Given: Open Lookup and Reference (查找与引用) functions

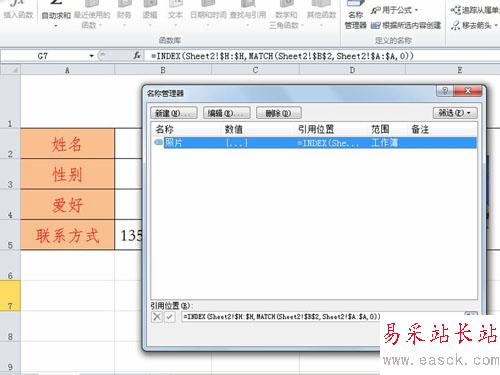Looking at the screenshot, I should 248,13.
